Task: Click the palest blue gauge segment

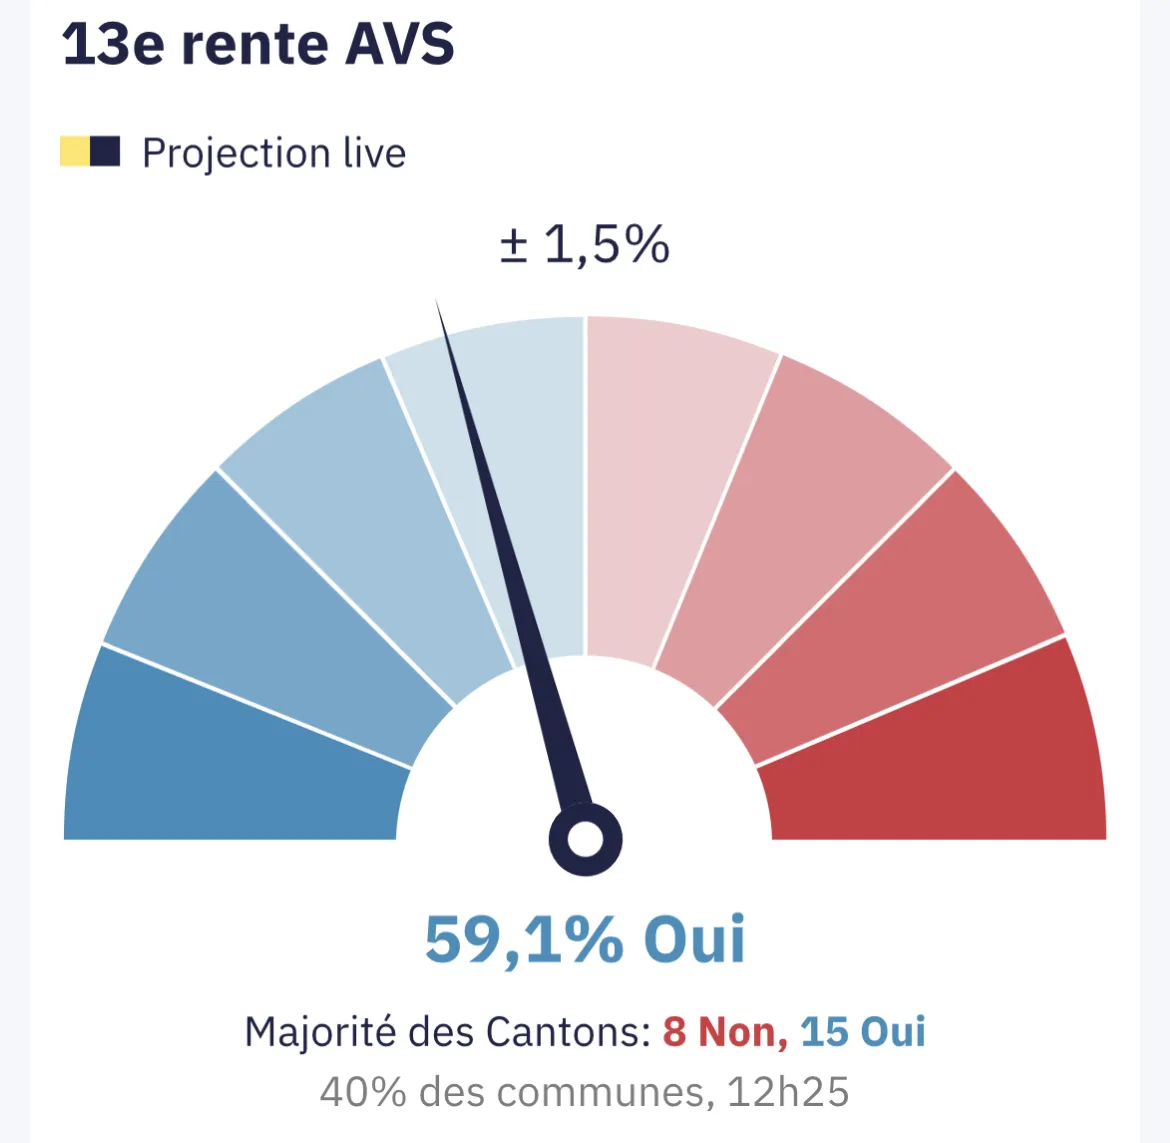Action: 507,477
